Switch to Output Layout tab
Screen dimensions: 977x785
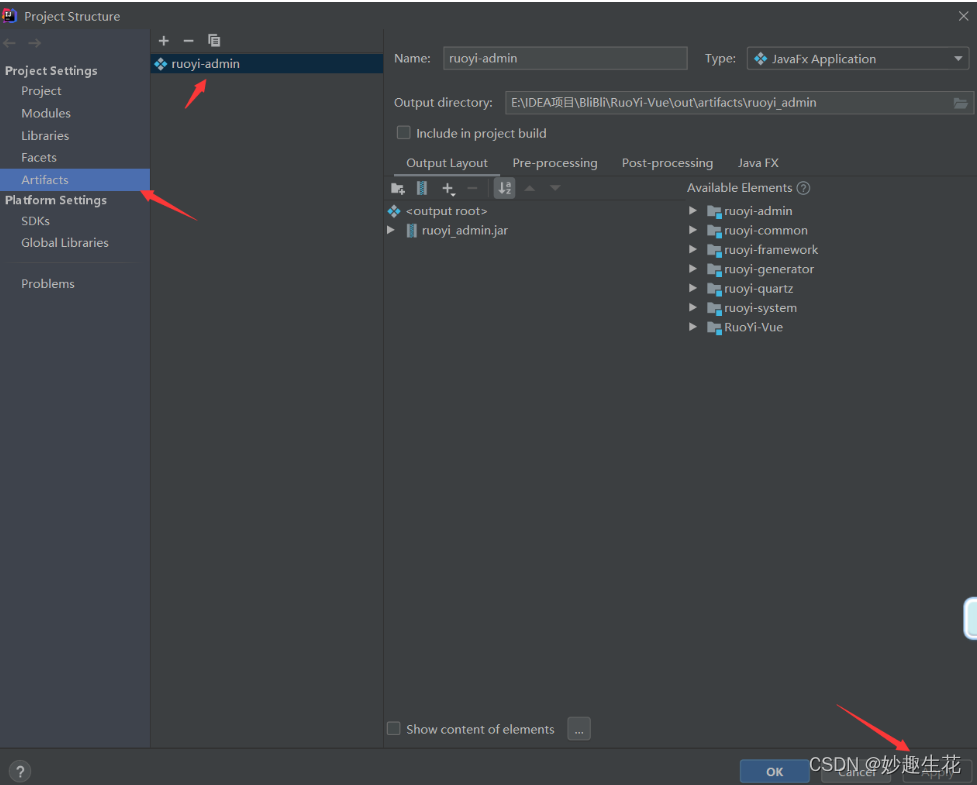tap(447, 163)
